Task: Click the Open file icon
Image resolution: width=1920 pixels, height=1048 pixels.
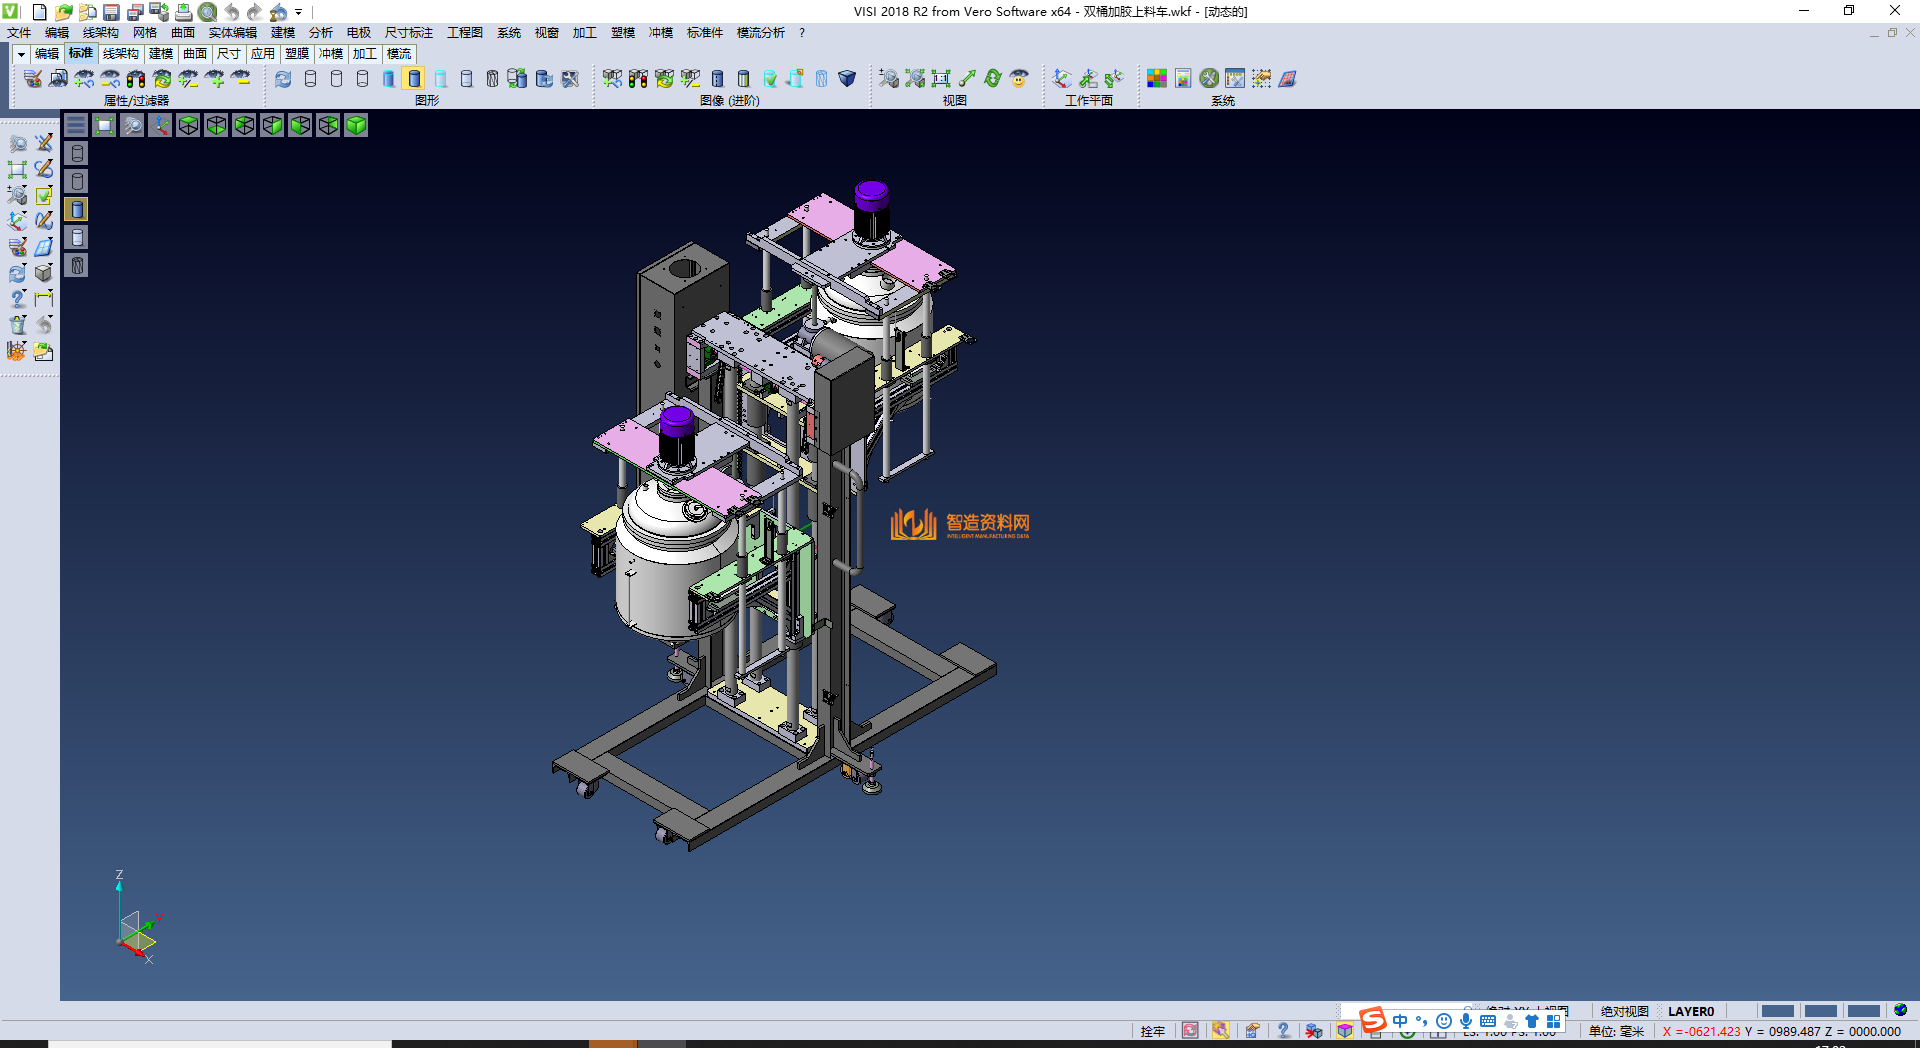Action: [x=63, y=12]
